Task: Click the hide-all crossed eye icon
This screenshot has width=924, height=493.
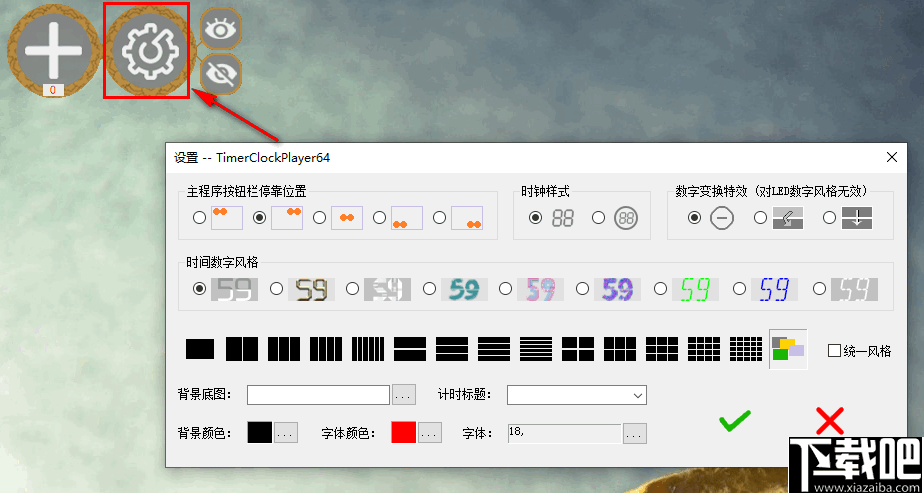Action: click(x=221, y=74)
